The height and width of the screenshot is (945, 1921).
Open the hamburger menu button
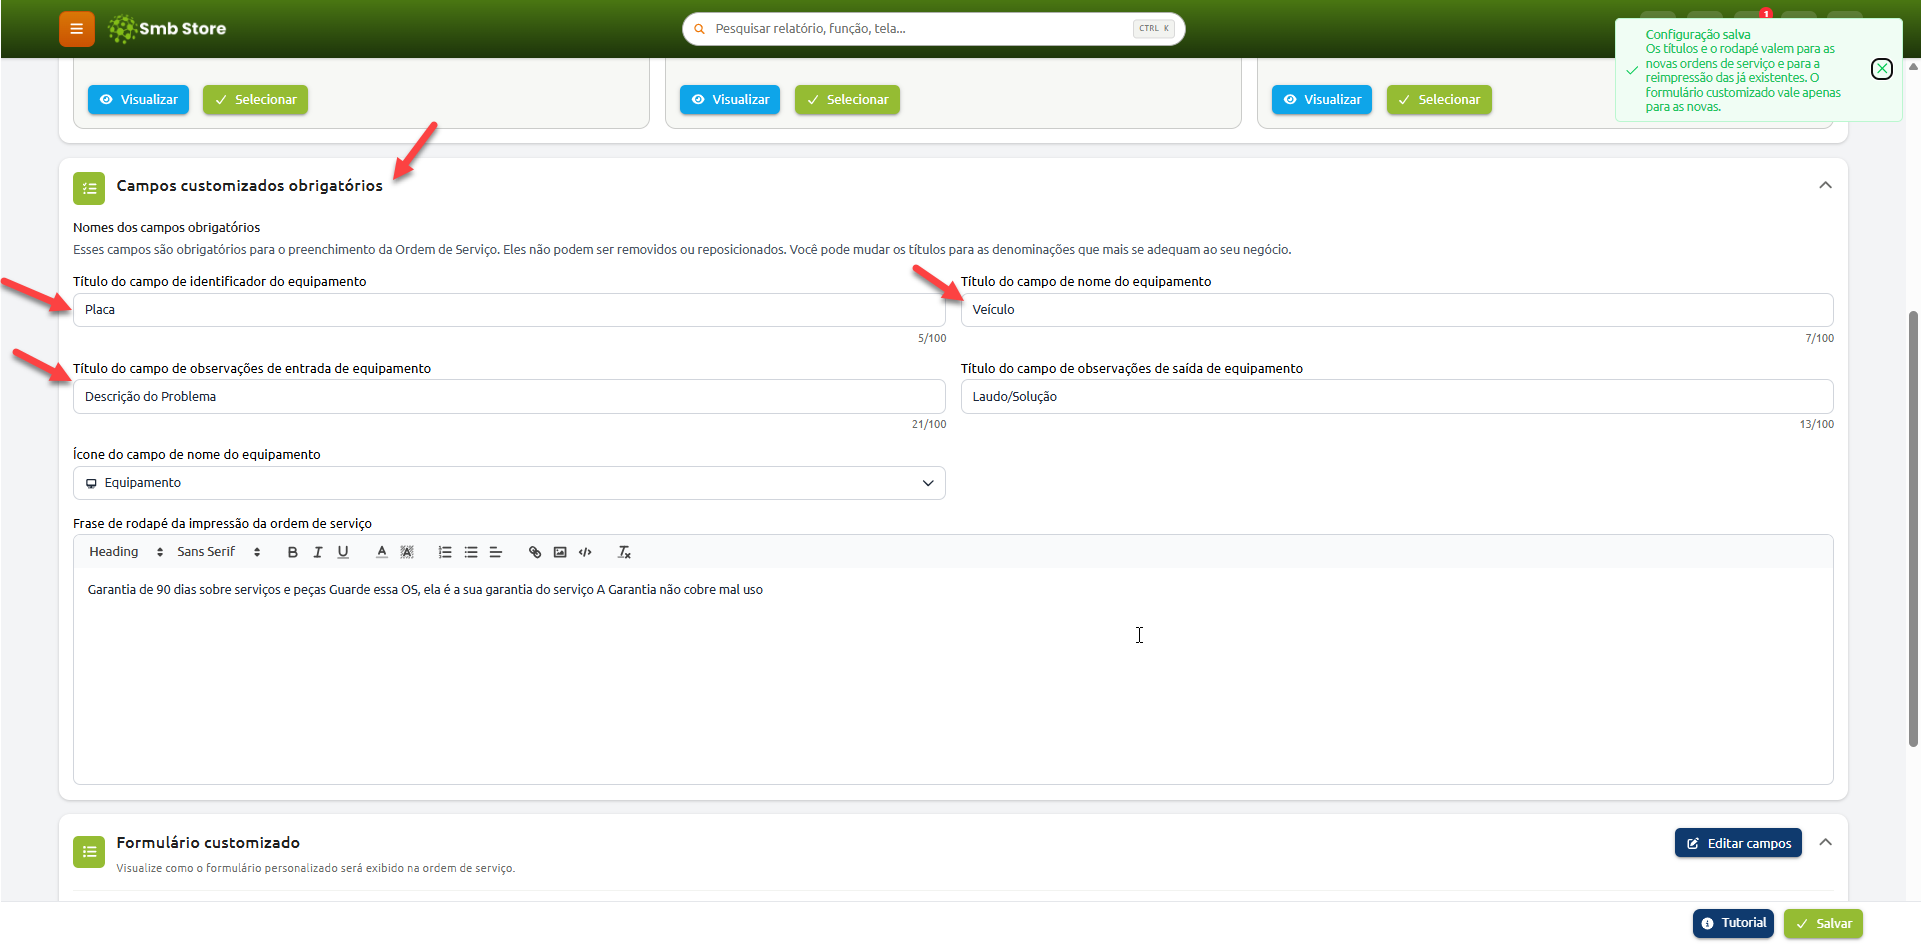pyautogui.click(x=77, y=29)
